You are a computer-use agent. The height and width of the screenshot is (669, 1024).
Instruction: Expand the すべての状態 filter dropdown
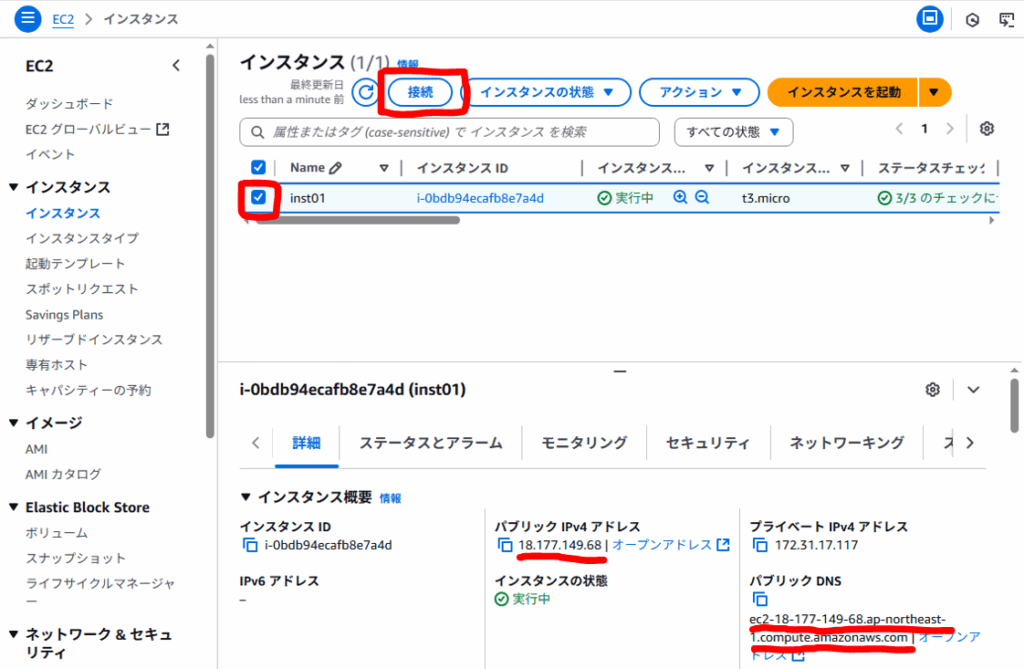click(x=733, y=132)
